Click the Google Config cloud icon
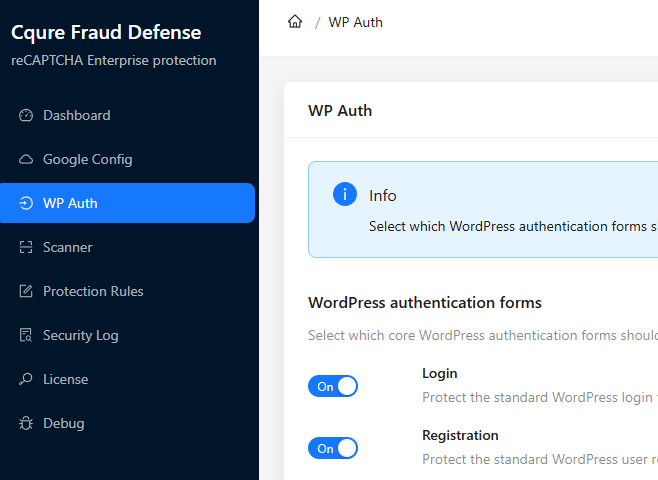This screenshot has height=480, width=658. tap(26, 159)
